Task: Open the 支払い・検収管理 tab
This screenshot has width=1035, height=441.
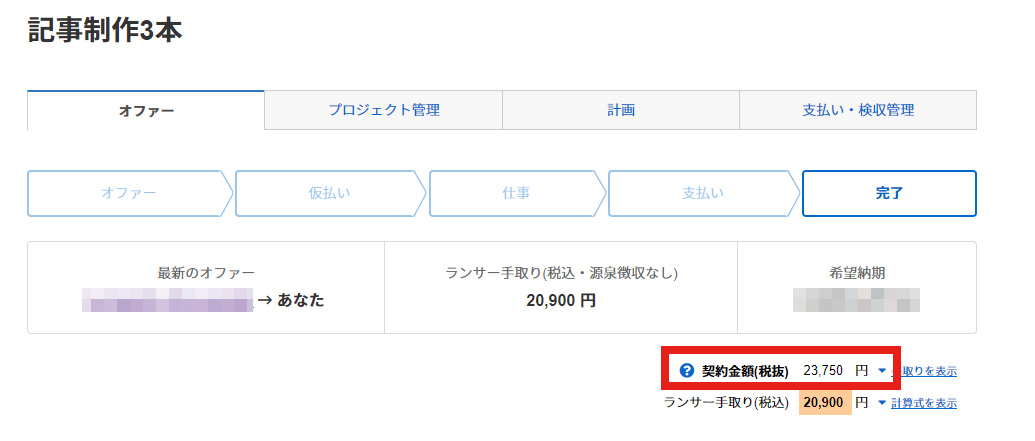Action: tap(857, 110)
